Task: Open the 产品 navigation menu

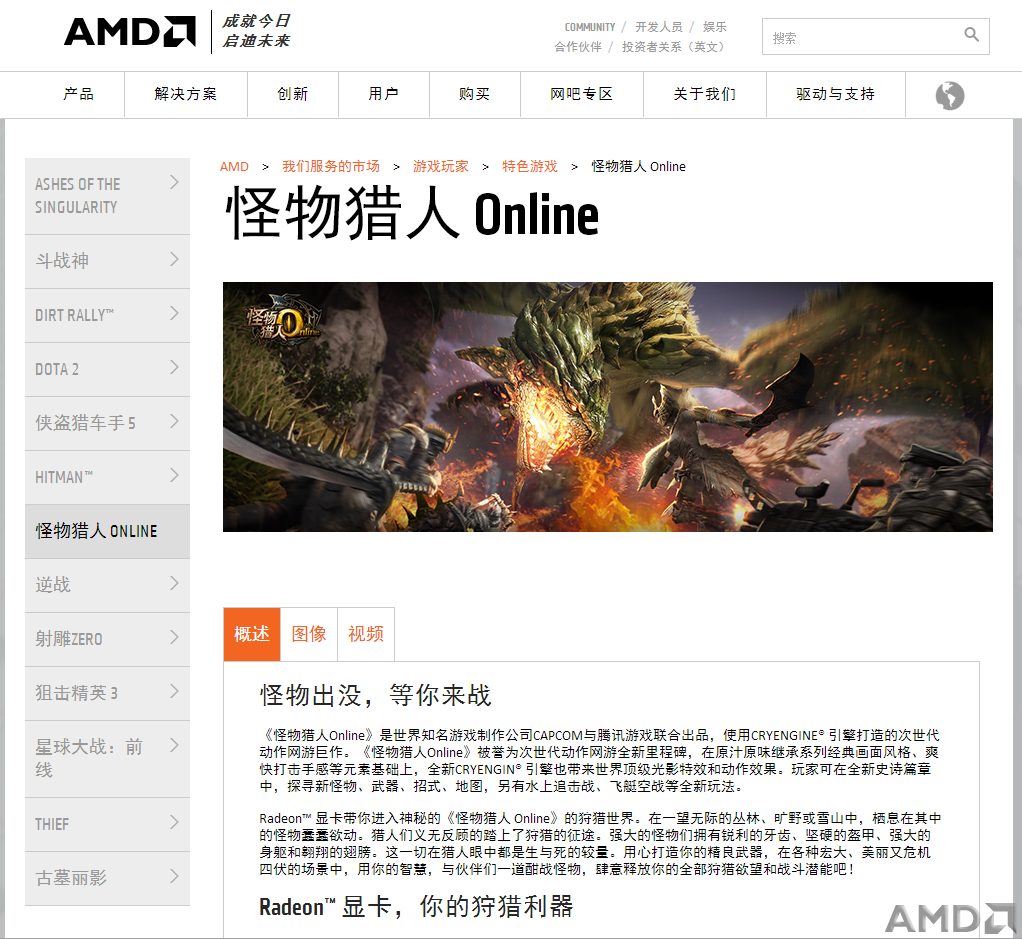Action: pyautogui.click(x=78, y=94)
